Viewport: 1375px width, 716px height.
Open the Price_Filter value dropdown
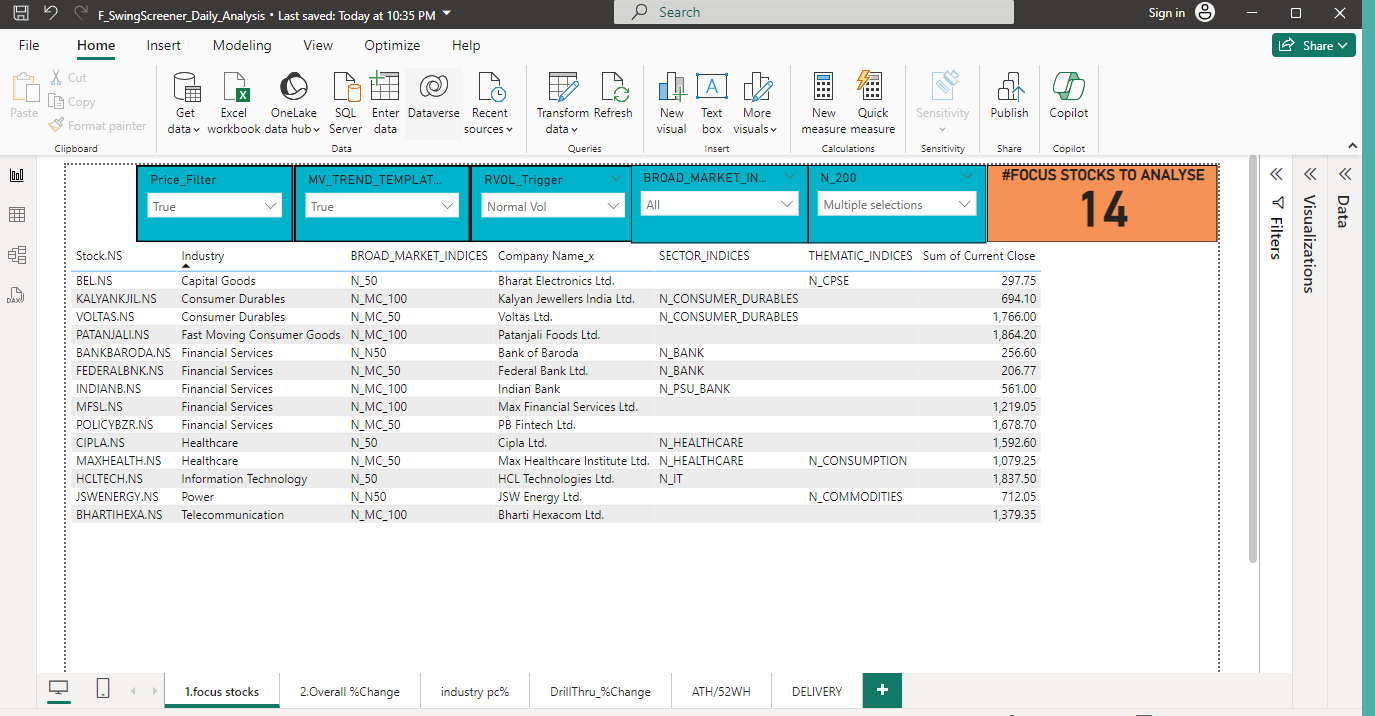pos(215,206)
